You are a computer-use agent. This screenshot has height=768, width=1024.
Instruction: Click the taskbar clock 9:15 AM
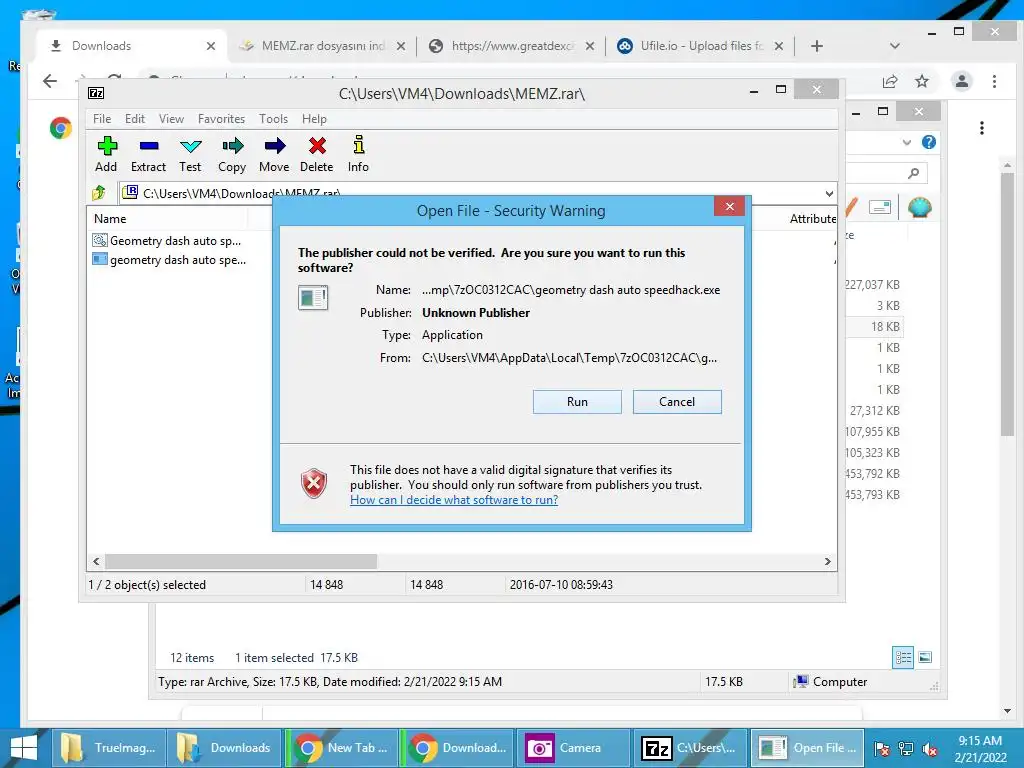[x=980, y=741]
